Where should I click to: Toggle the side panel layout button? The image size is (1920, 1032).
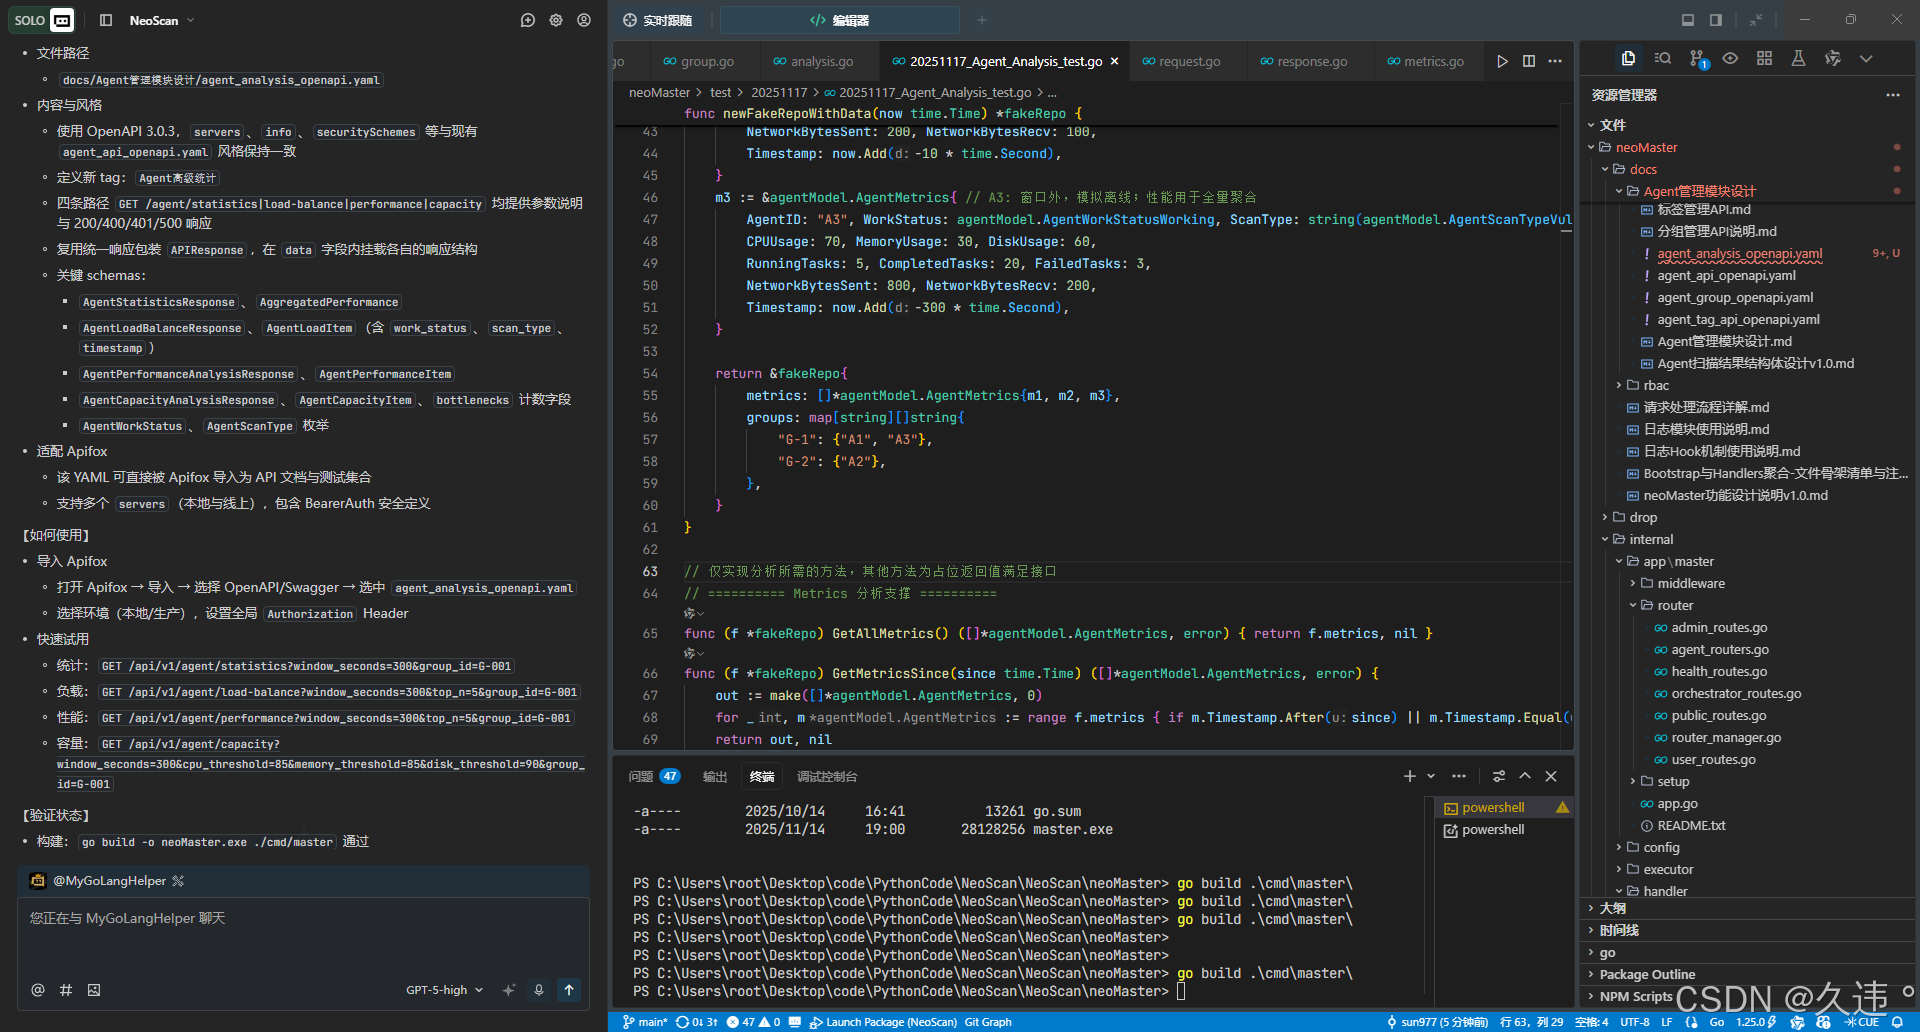(x=1716, y=20)
